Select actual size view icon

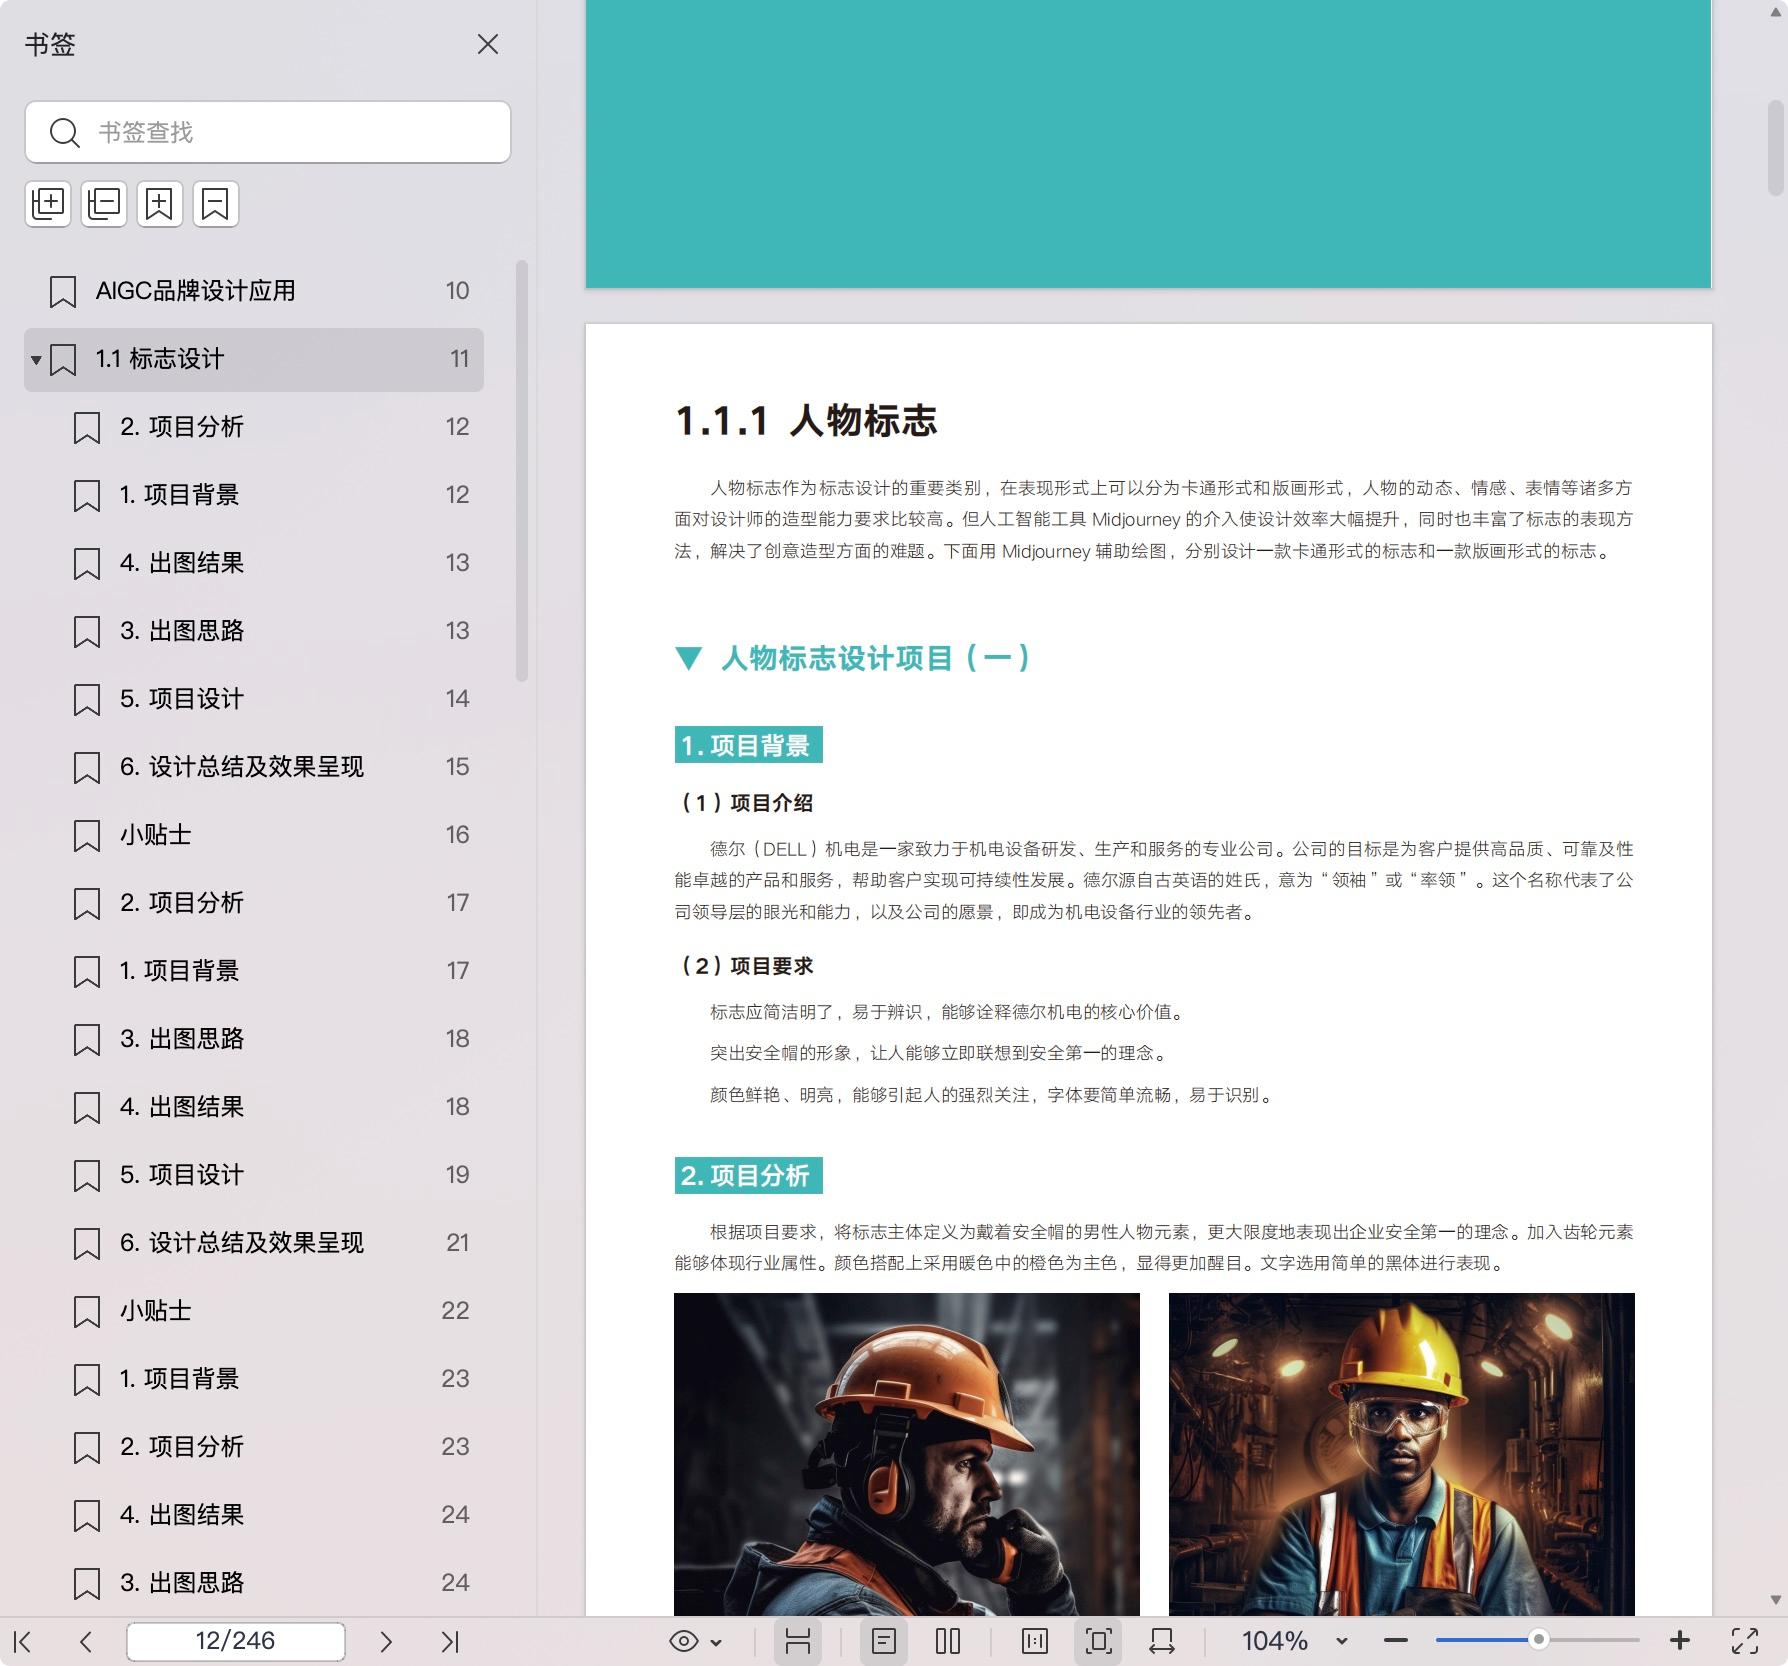pos(1035,1641)
